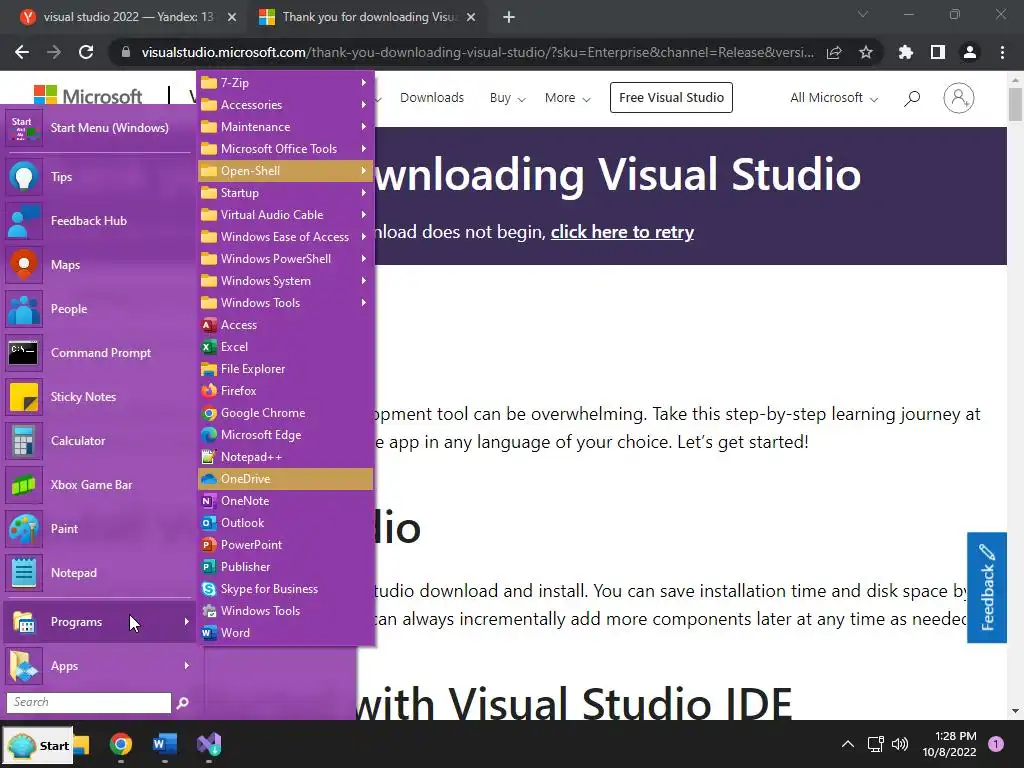This screenshot has width=1024, height=768.
Task: Expand Virtual Audio Cable folder
Action: (x=285, y=215)
